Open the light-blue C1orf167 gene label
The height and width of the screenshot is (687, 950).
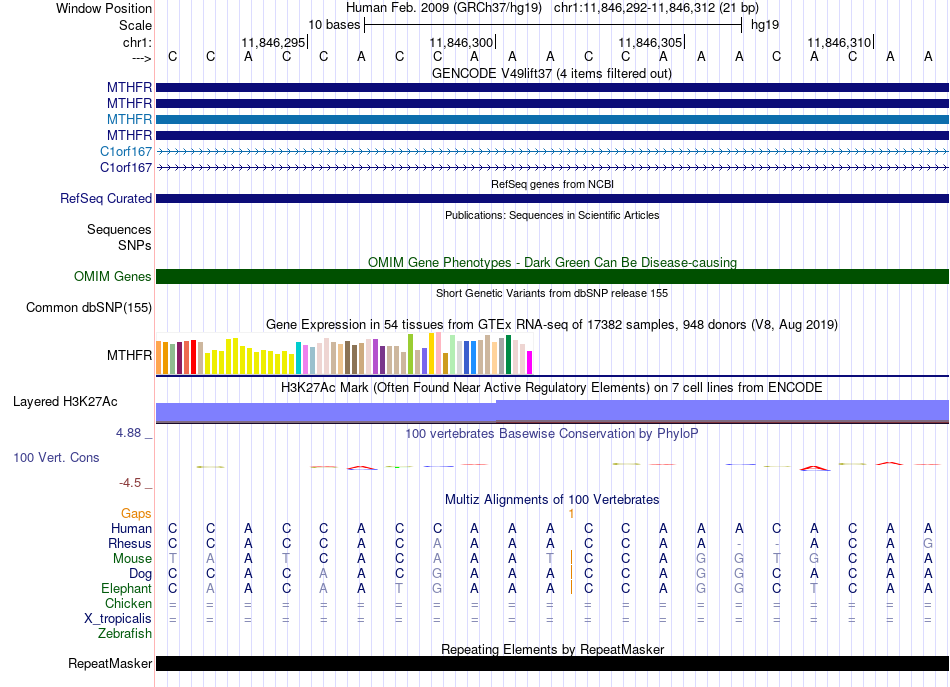click(x=126, y=151)
